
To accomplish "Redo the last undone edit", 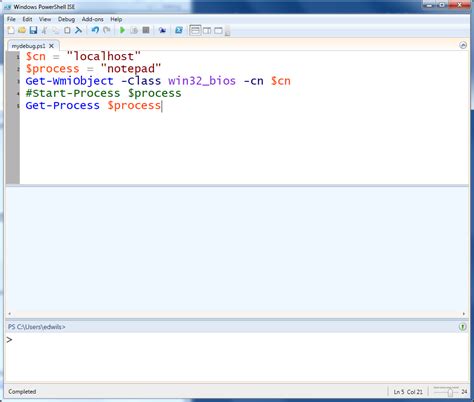I will coord(107,30).
